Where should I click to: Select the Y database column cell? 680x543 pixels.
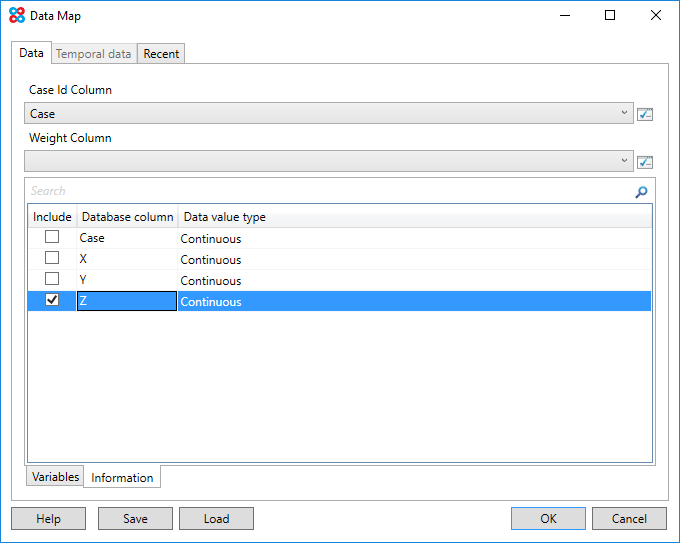coord(127,280)
